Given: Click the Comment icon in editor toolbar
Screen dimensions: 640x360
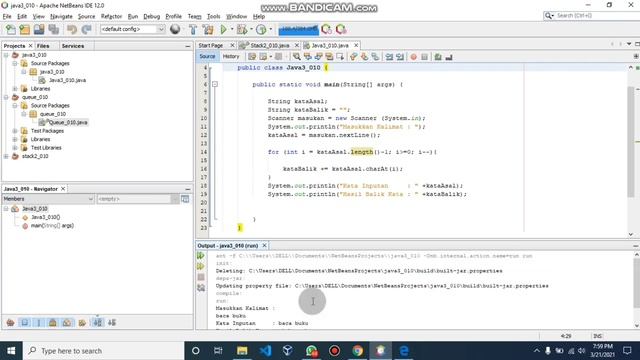Looking at the screenshot, I should (x=438, y=57).
